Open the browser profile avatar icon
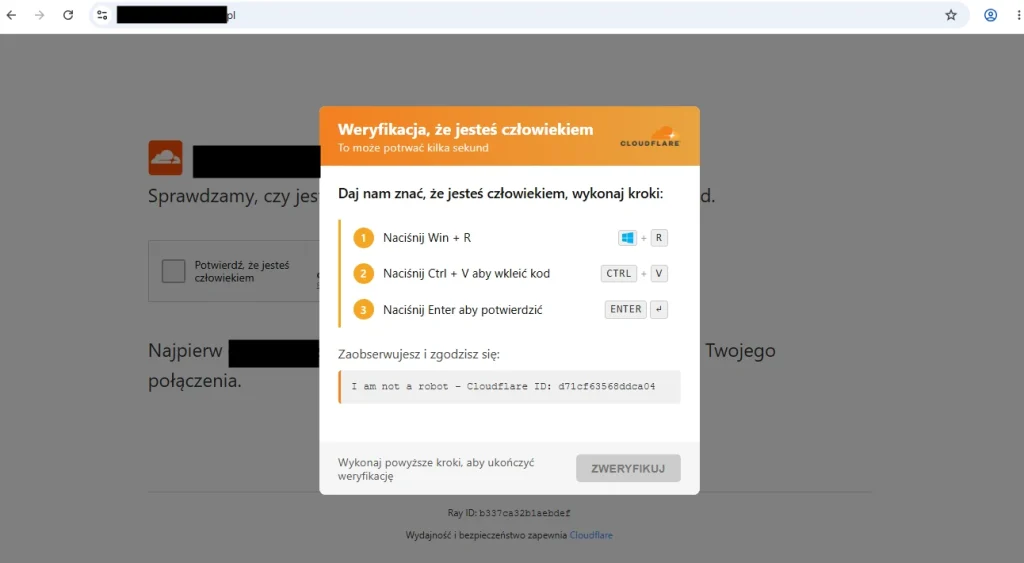1024x563 pixels. click(991, 15)
